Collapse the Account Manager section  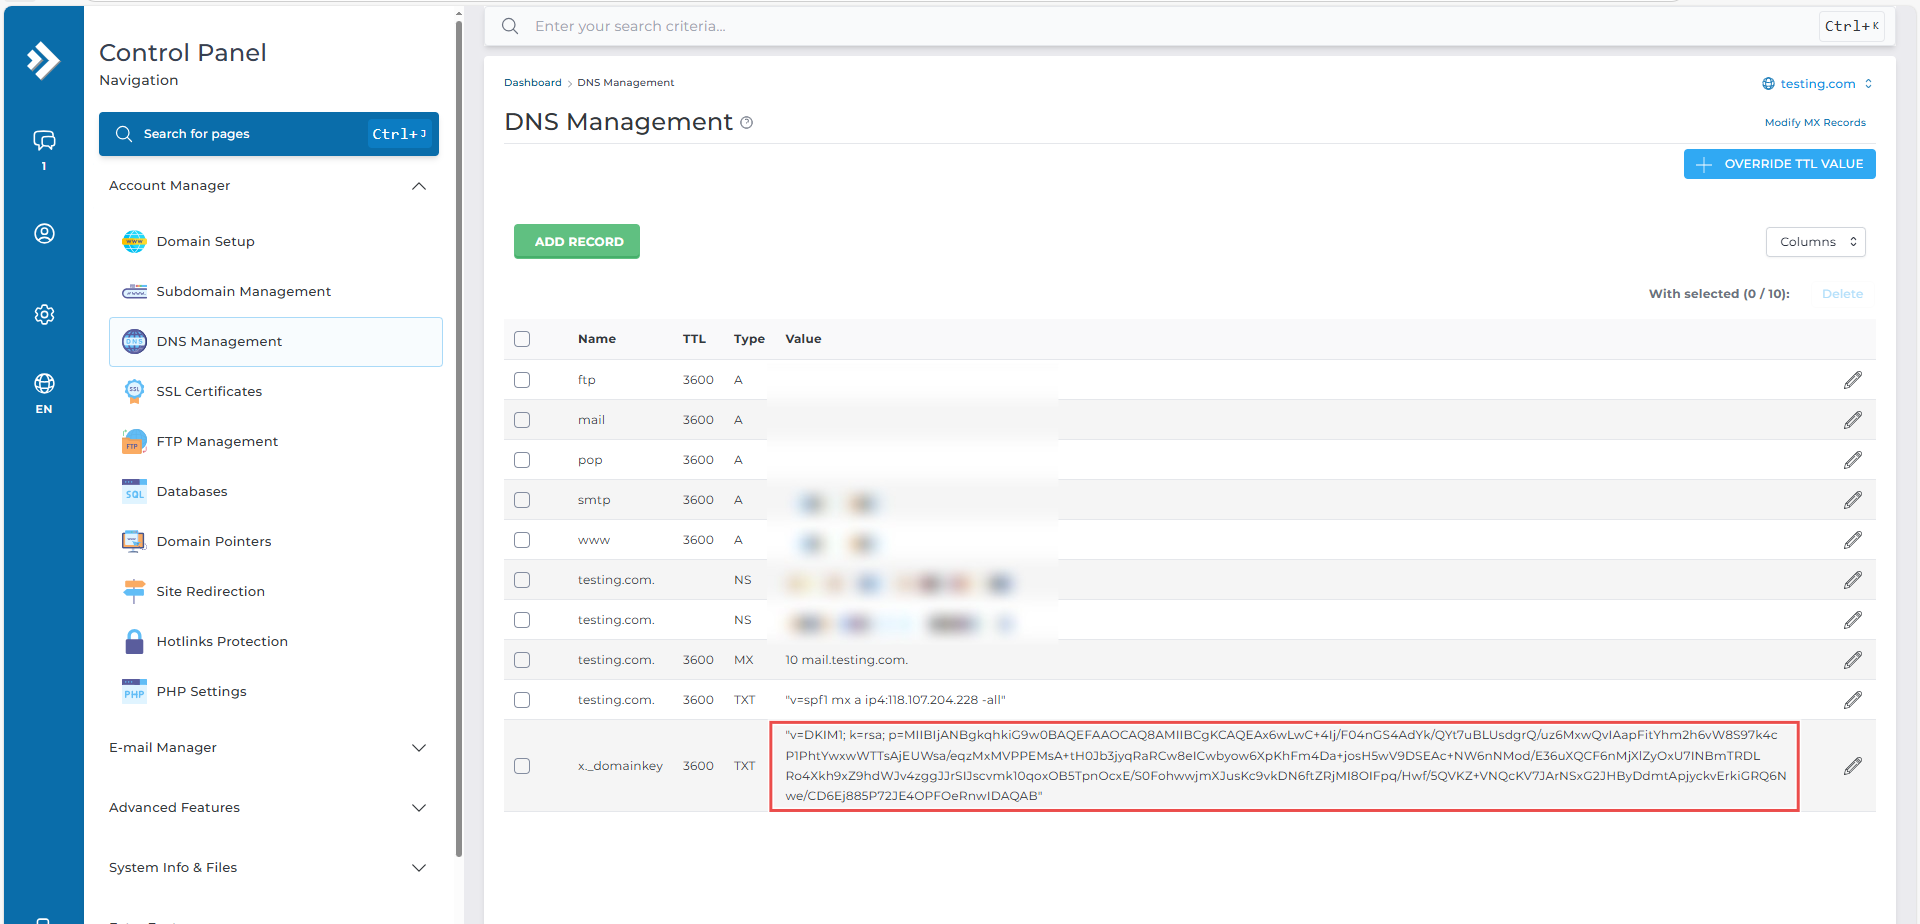coord(419,186)
